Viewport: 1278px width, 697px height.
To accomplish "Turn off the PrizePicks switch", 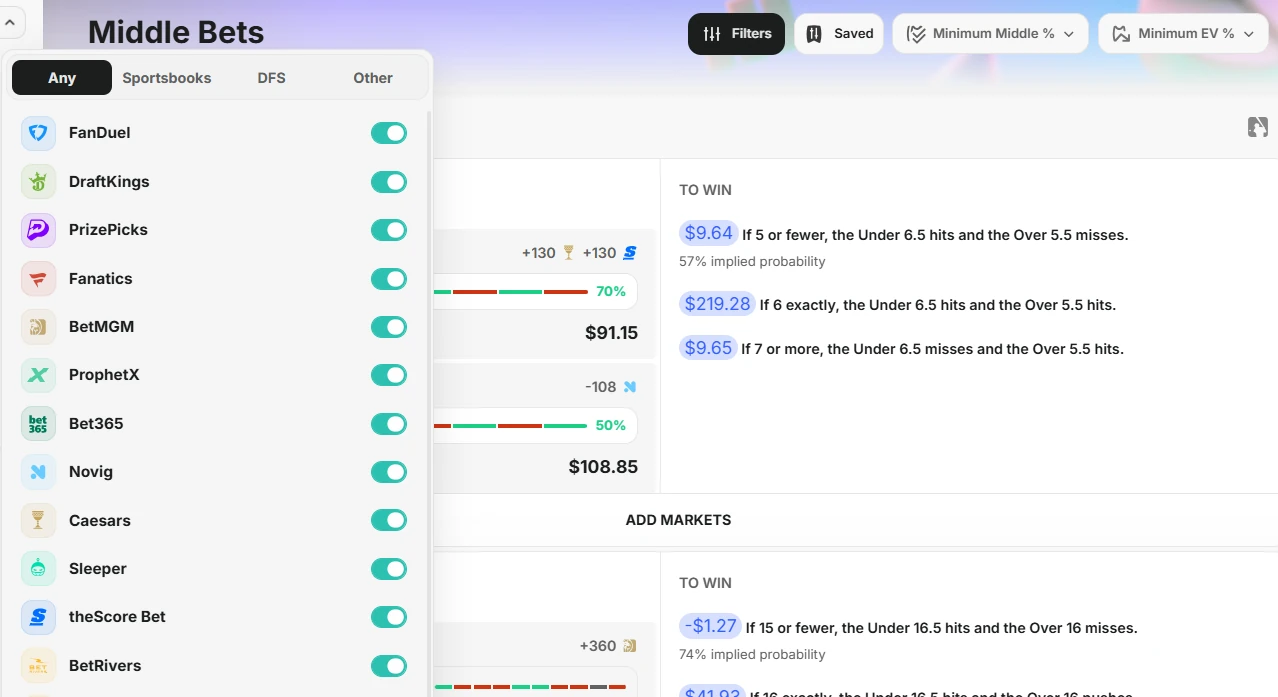I will (x=389, y=230).
